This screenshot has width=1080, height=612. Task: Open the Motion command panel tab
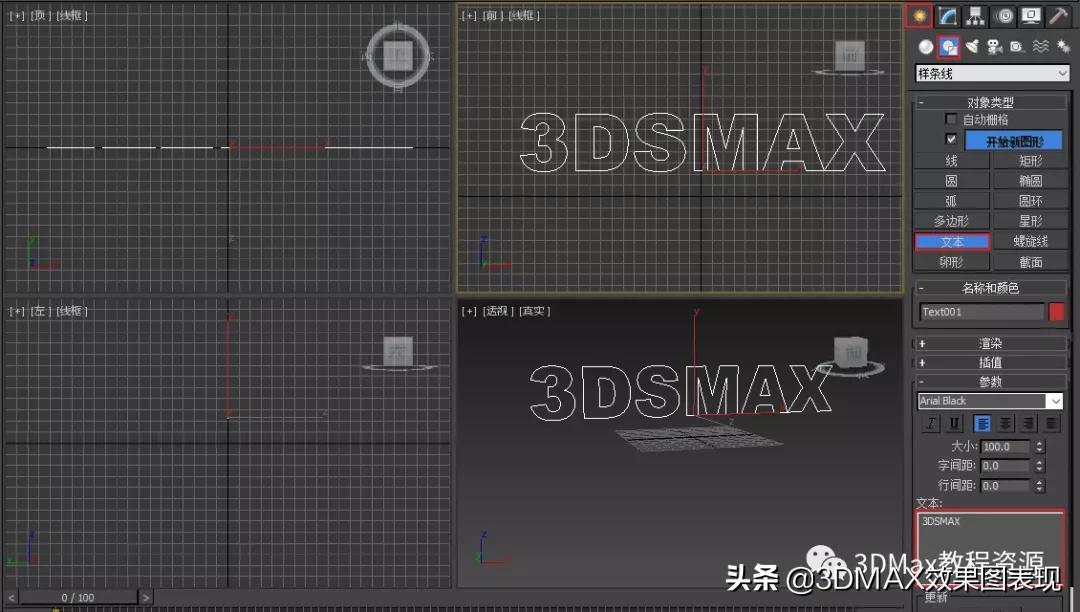pos(1004,16)
